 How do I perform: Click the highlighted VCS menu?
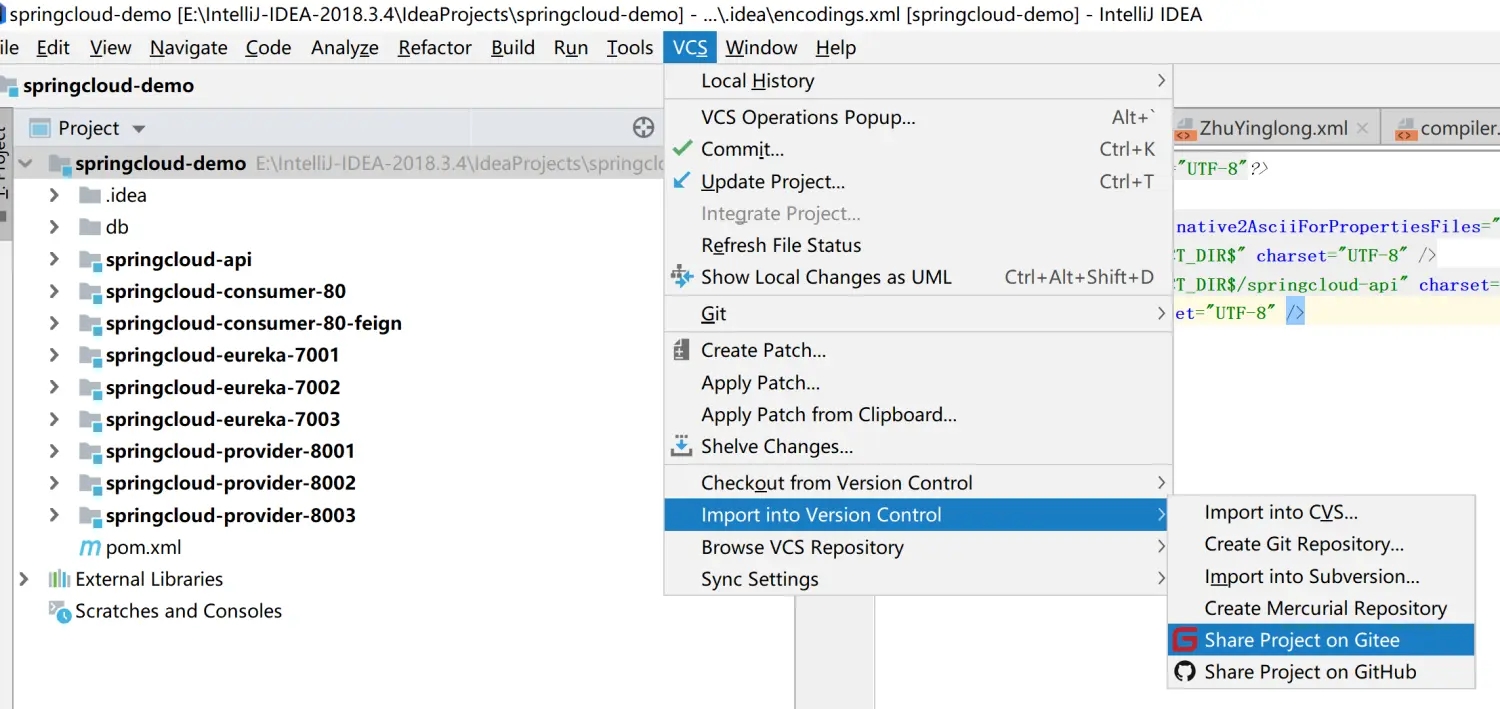(690, 48)
